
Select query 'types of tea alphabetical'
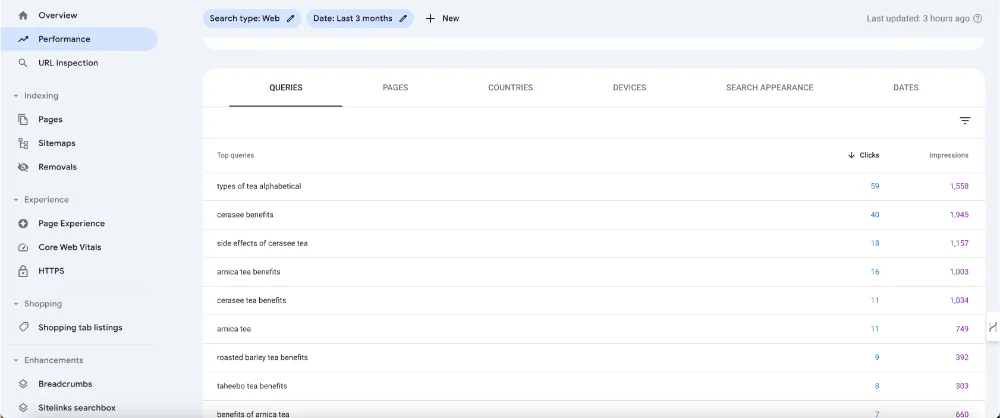[x=259, y=186]
